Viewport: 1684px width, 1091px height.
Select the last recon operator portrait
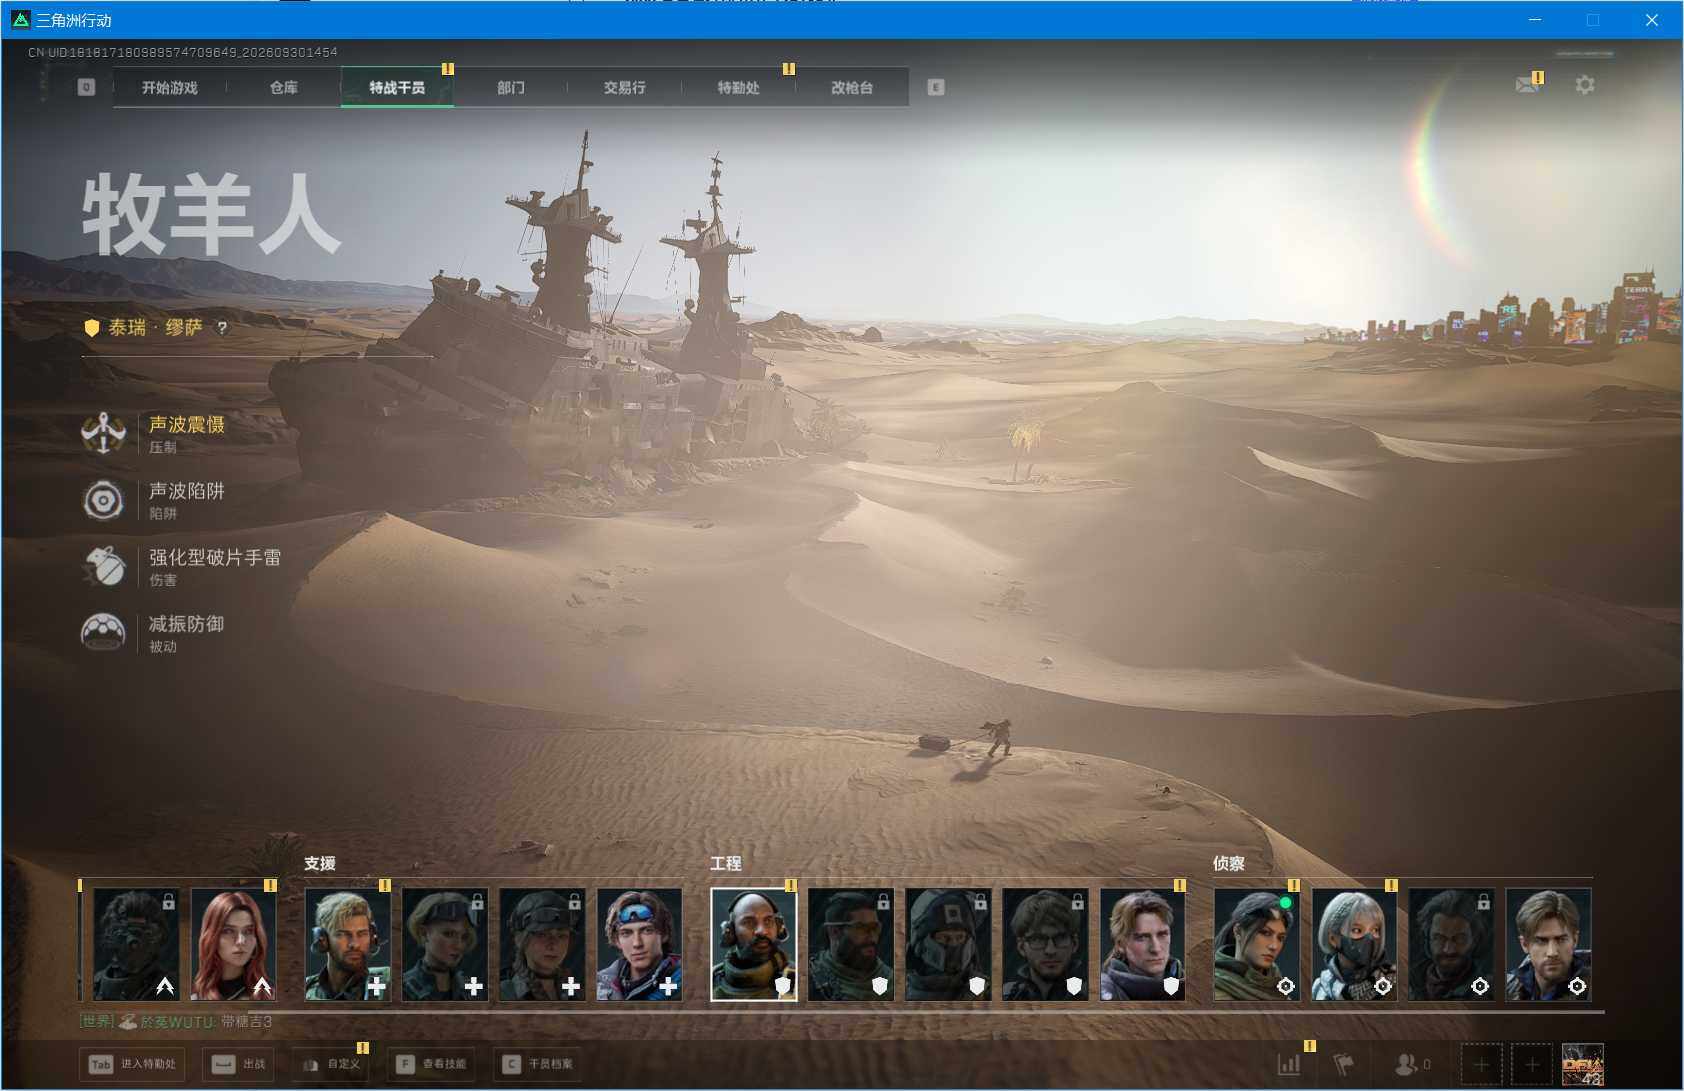tap(1548, 944)
